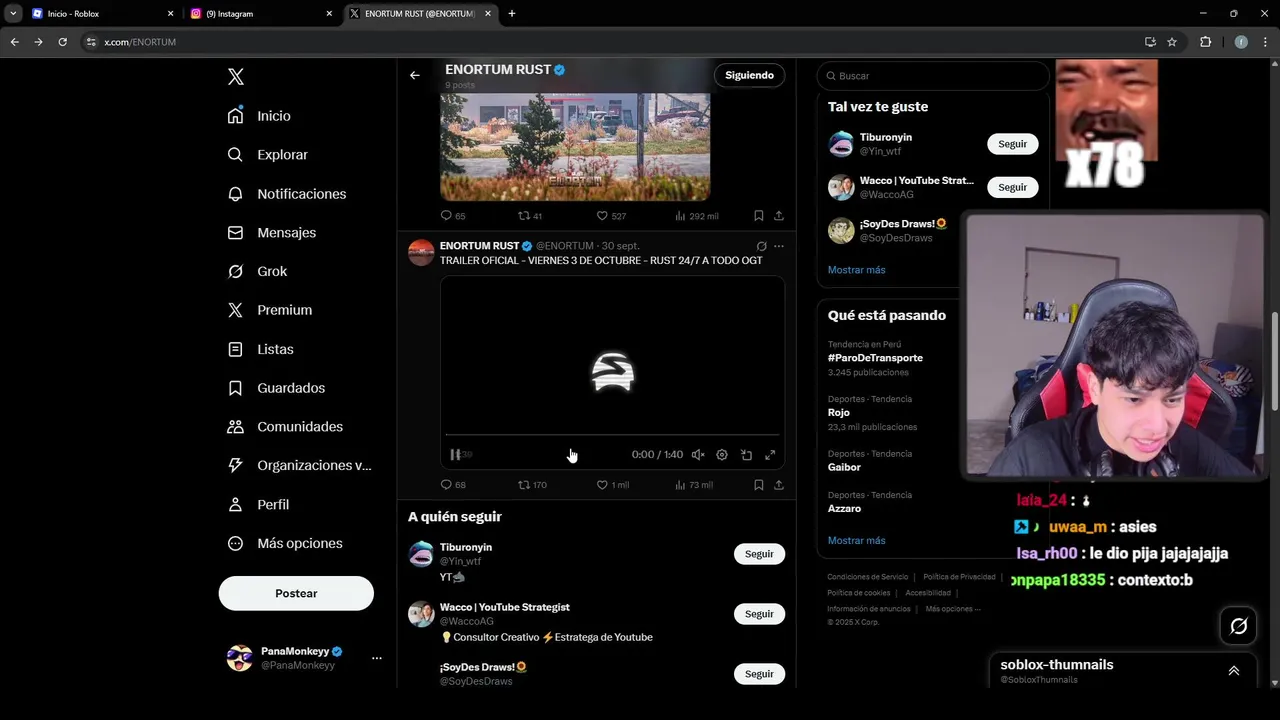Open more options dots on trailer post
Viewport: 1280px width, 720px height.
(779, 246)
